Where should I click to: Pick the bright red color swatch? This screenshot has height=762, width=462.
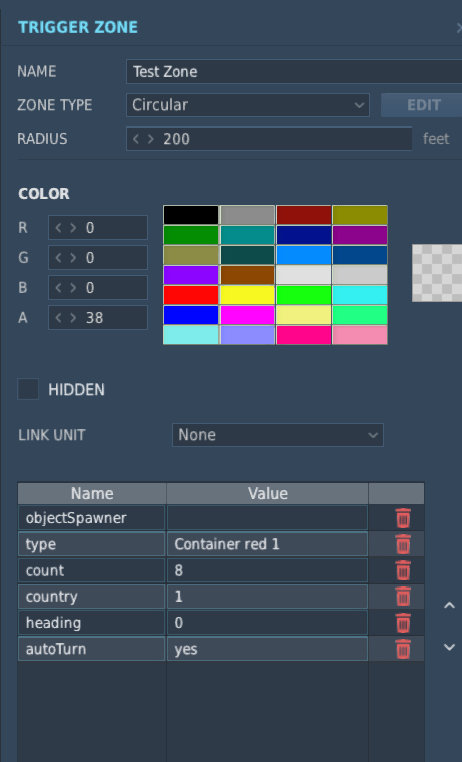point(191,295)
